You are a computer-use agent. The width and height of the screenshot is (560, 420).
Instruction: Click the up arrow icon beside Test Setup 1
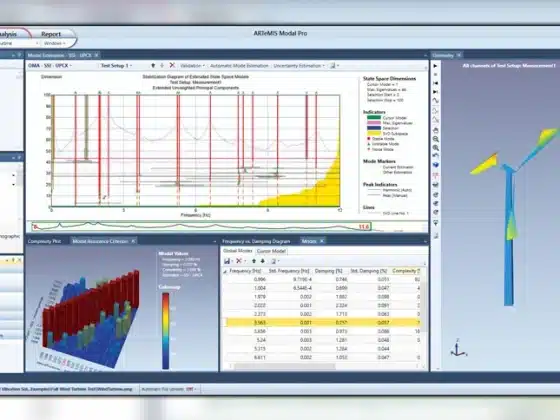pos(153,66)
